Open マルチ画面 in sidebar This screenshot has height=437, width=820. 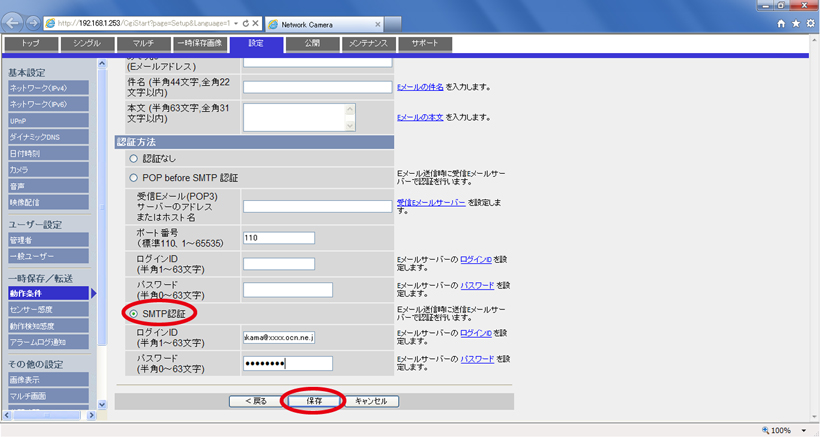48,396
